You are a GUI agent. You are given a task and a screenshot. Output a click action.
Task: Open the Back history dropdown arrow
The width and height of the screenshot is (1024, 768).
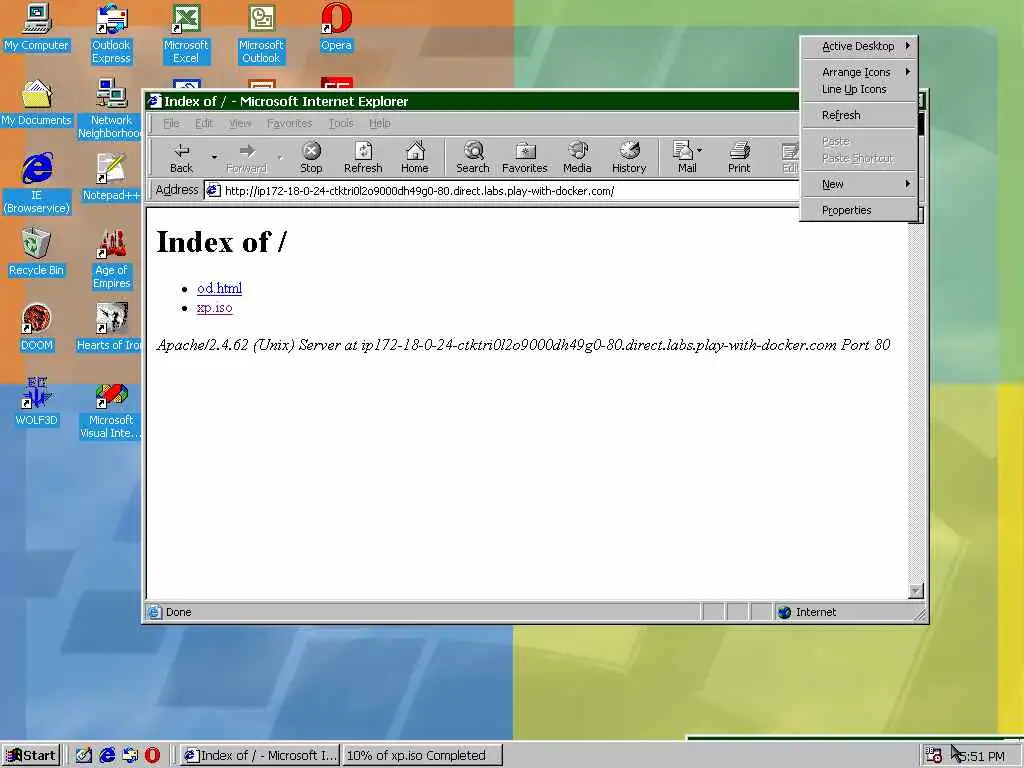pos(214,157)
